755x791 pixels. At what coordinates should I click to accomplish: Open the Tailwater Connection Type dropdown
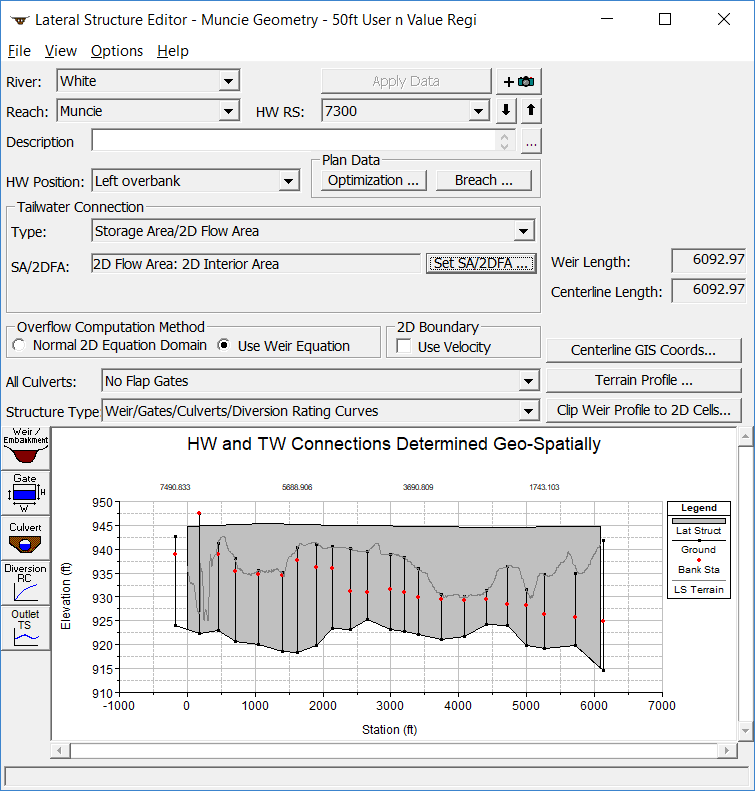(x=523, y=231)
